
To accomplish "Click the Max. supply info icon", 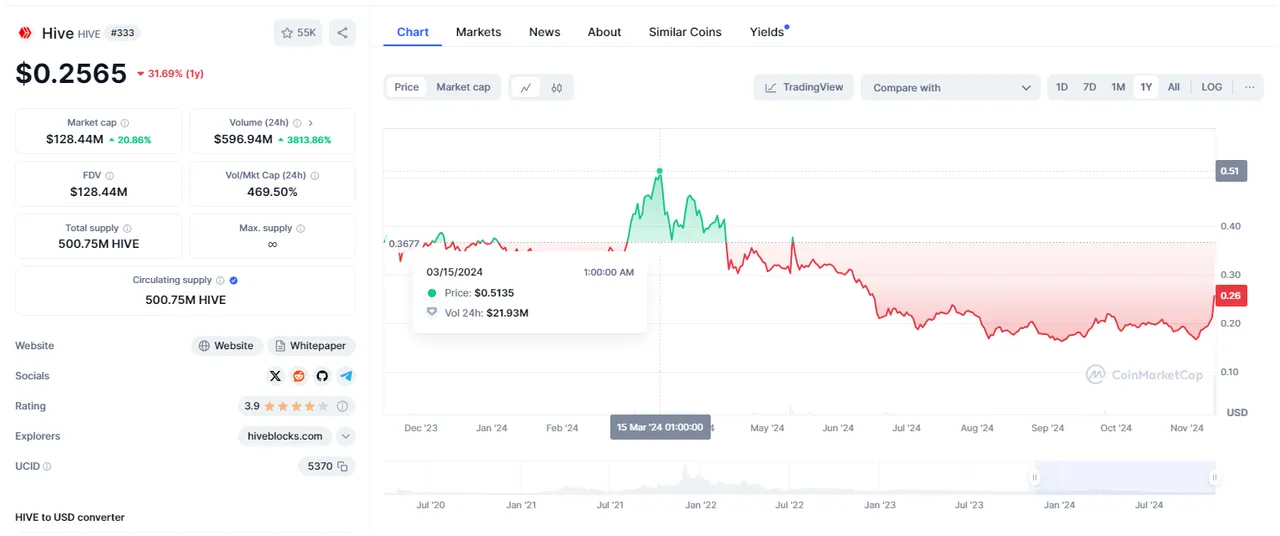I will coord(301,228).
